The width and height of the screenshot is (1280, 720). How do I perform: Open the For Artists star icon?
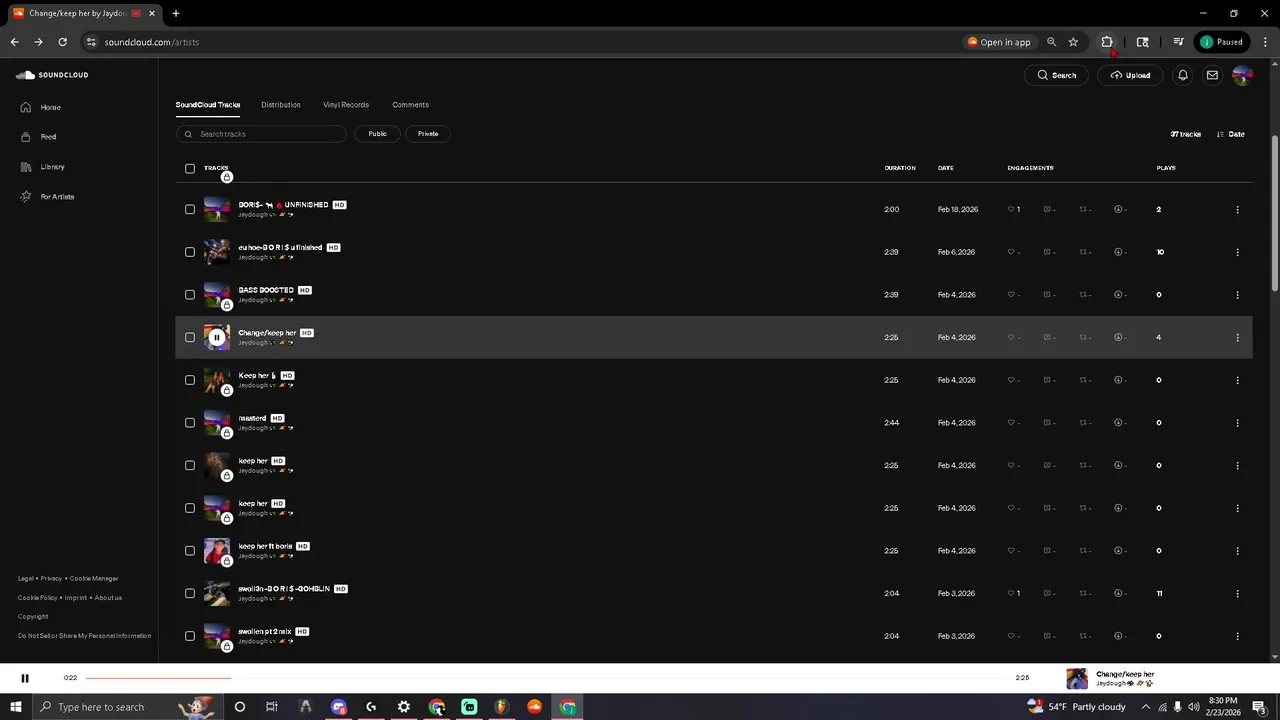point(26,197)
